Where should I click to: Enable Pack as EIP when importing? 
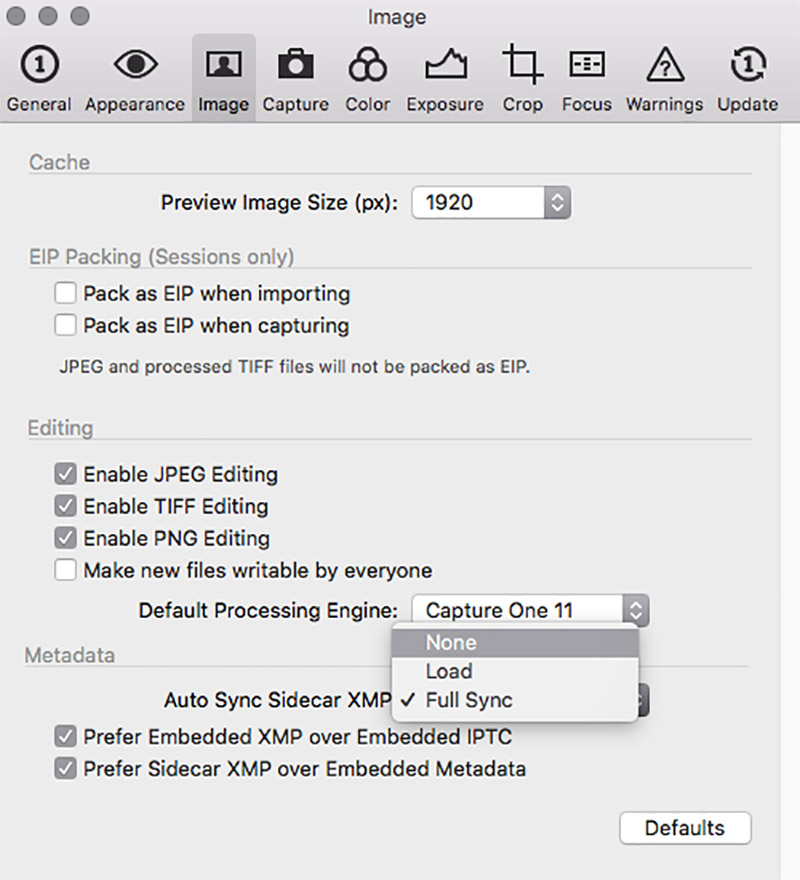pos(66,293)
